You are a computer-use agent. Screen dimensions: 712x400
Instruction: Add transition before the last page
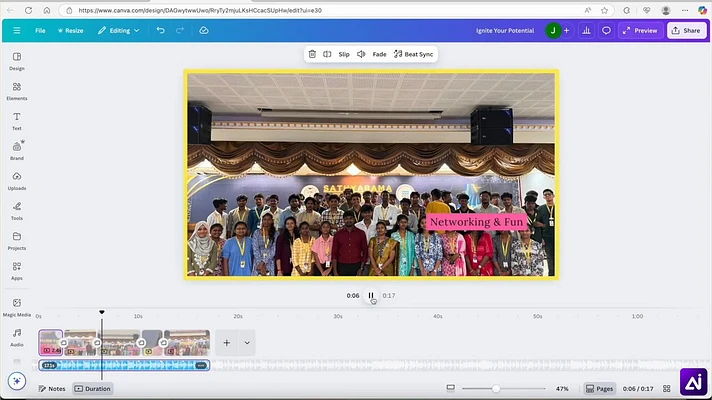coord(163,342)
